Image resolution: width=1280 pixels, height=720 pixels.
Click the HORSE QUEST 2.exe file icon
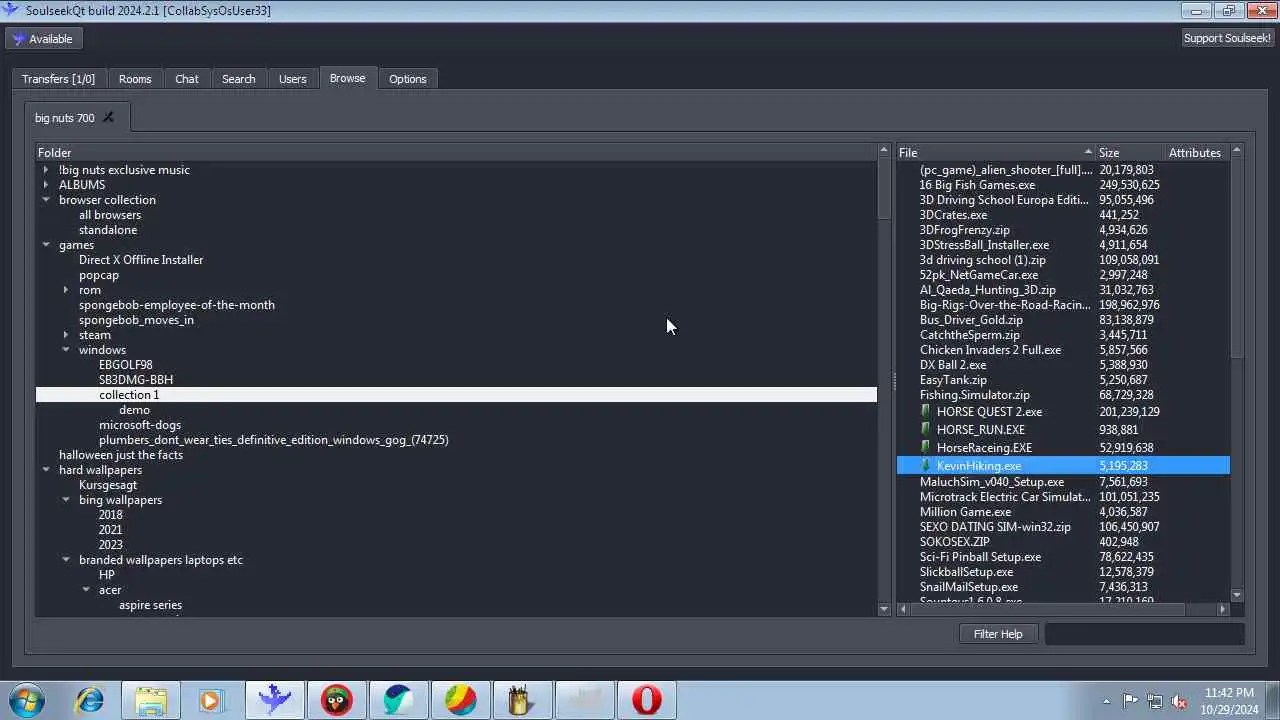926,412
